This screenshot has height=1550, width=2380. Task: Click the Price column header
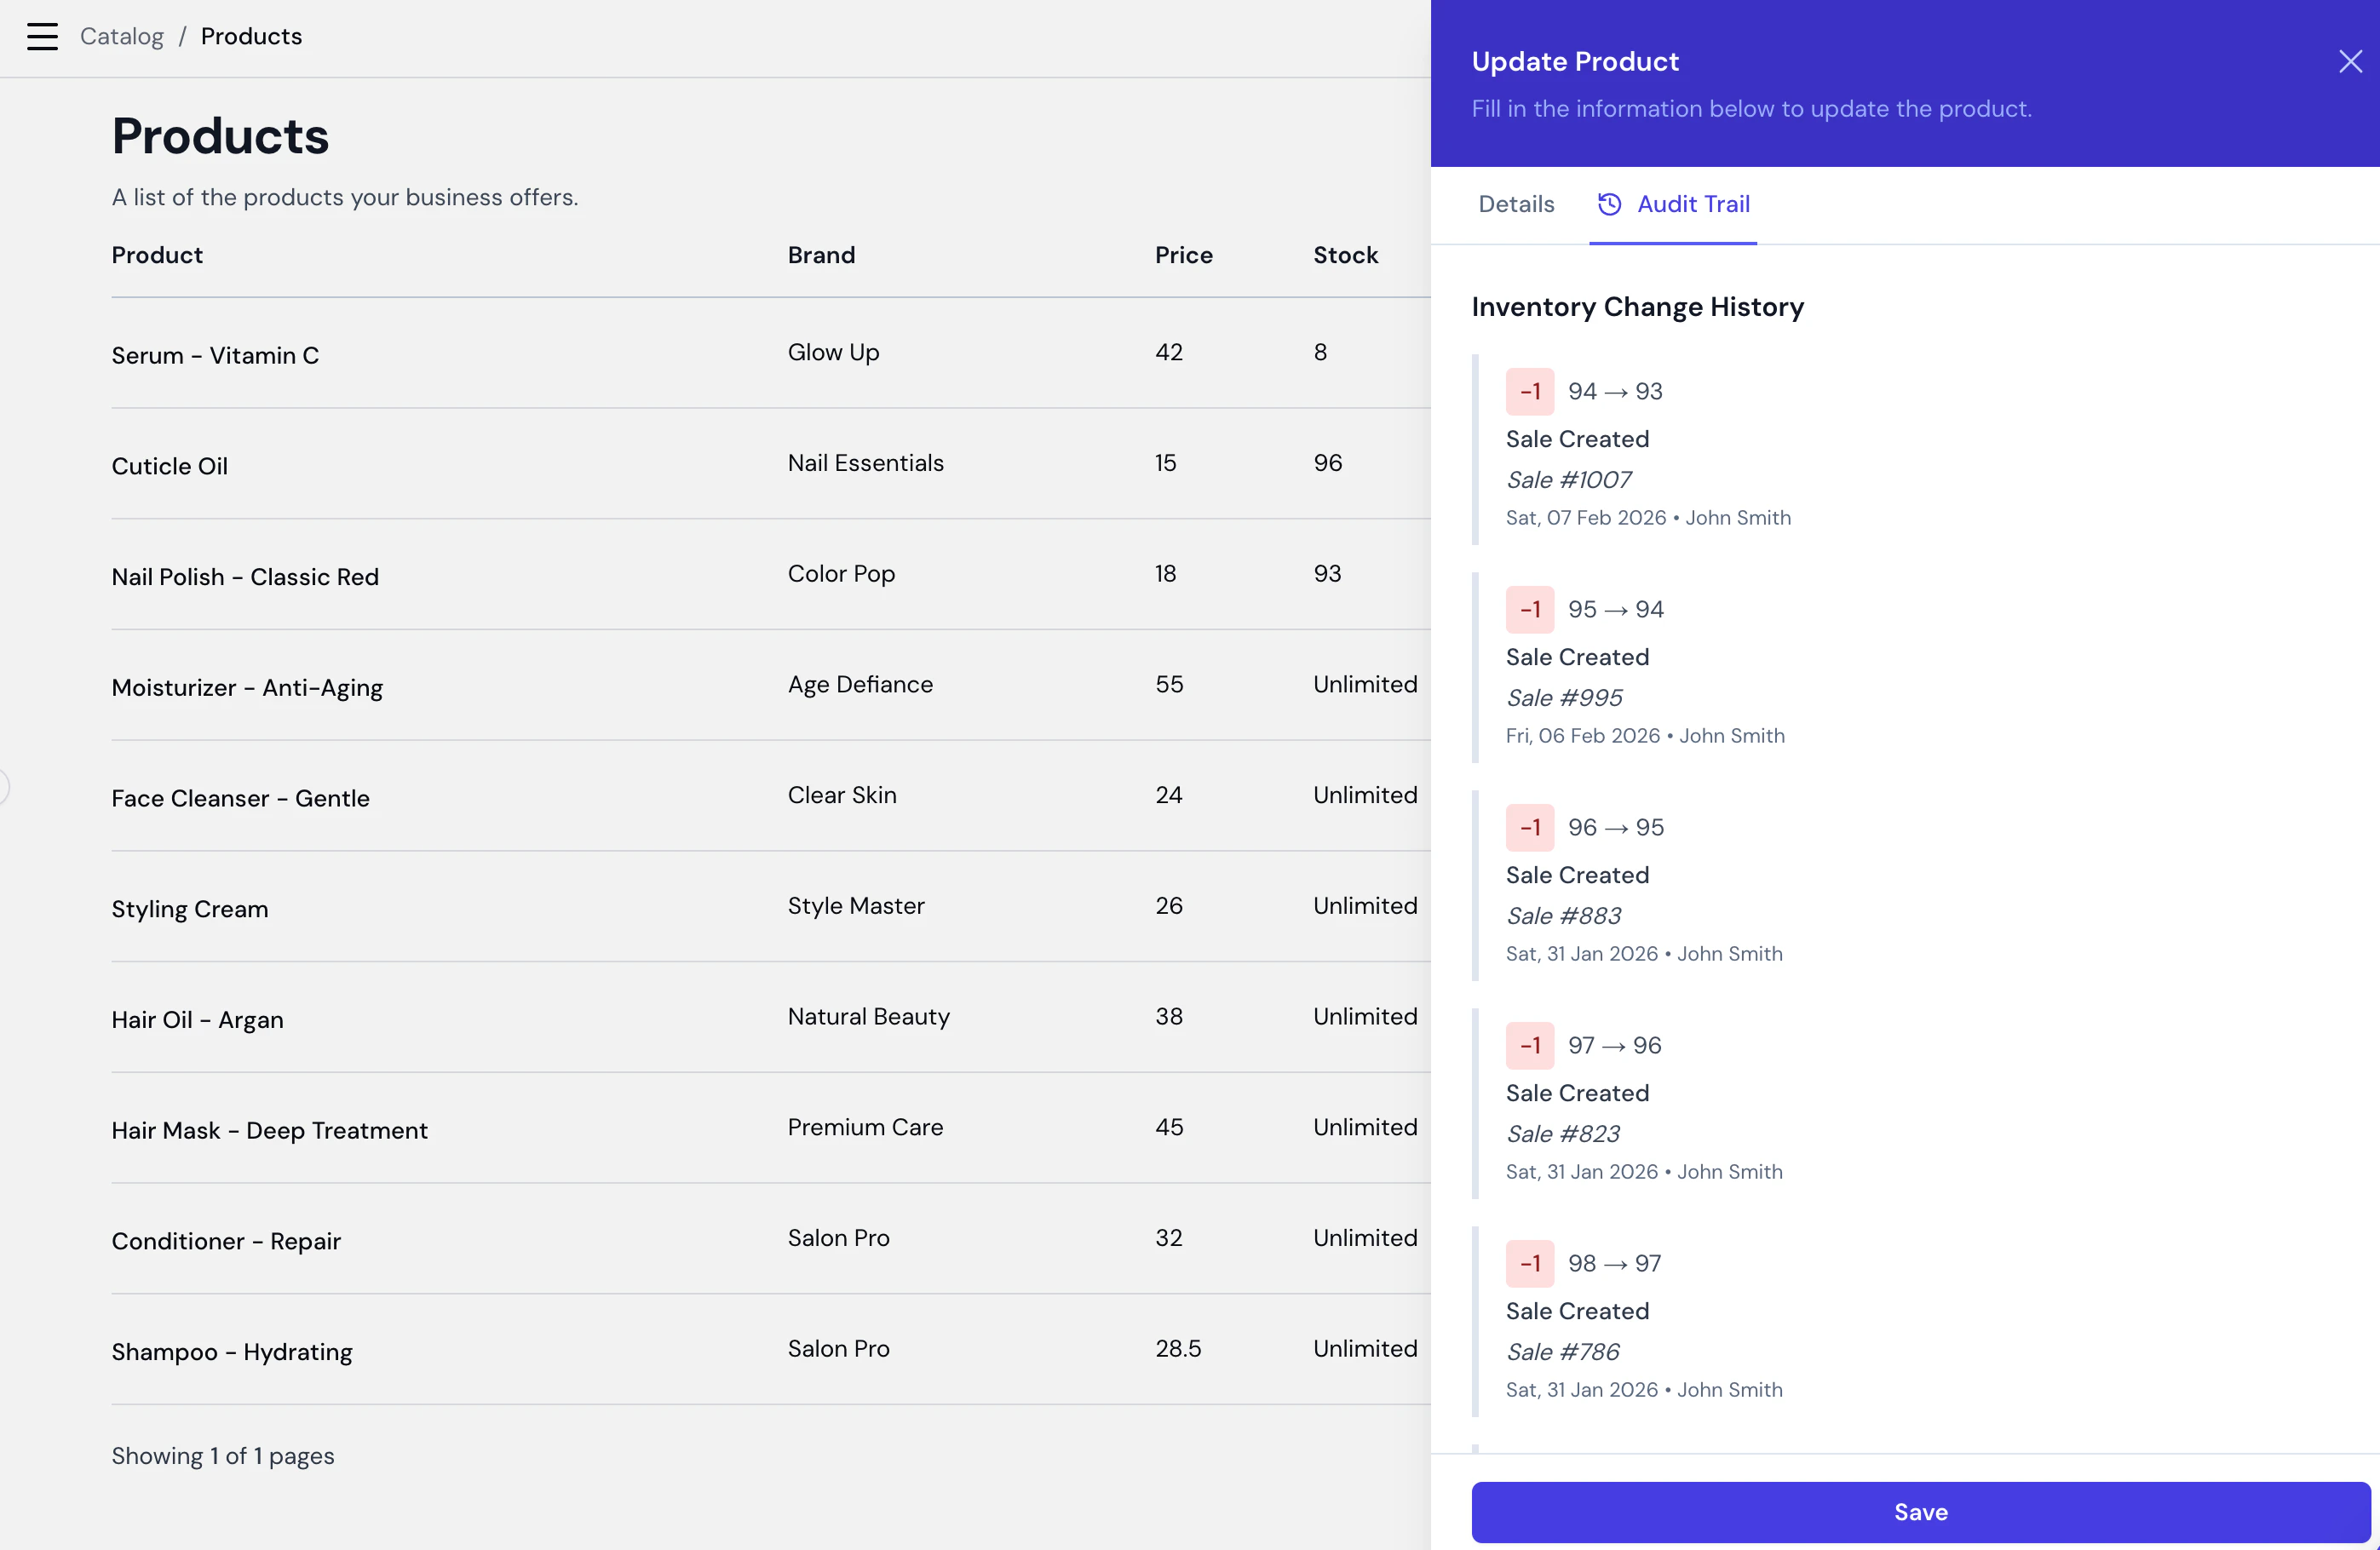point(1184,255)
